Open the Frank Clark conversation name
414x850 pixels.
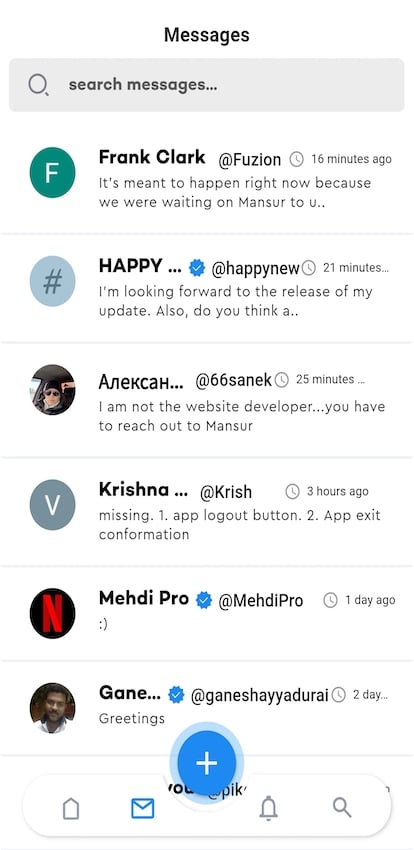[152, 157]
